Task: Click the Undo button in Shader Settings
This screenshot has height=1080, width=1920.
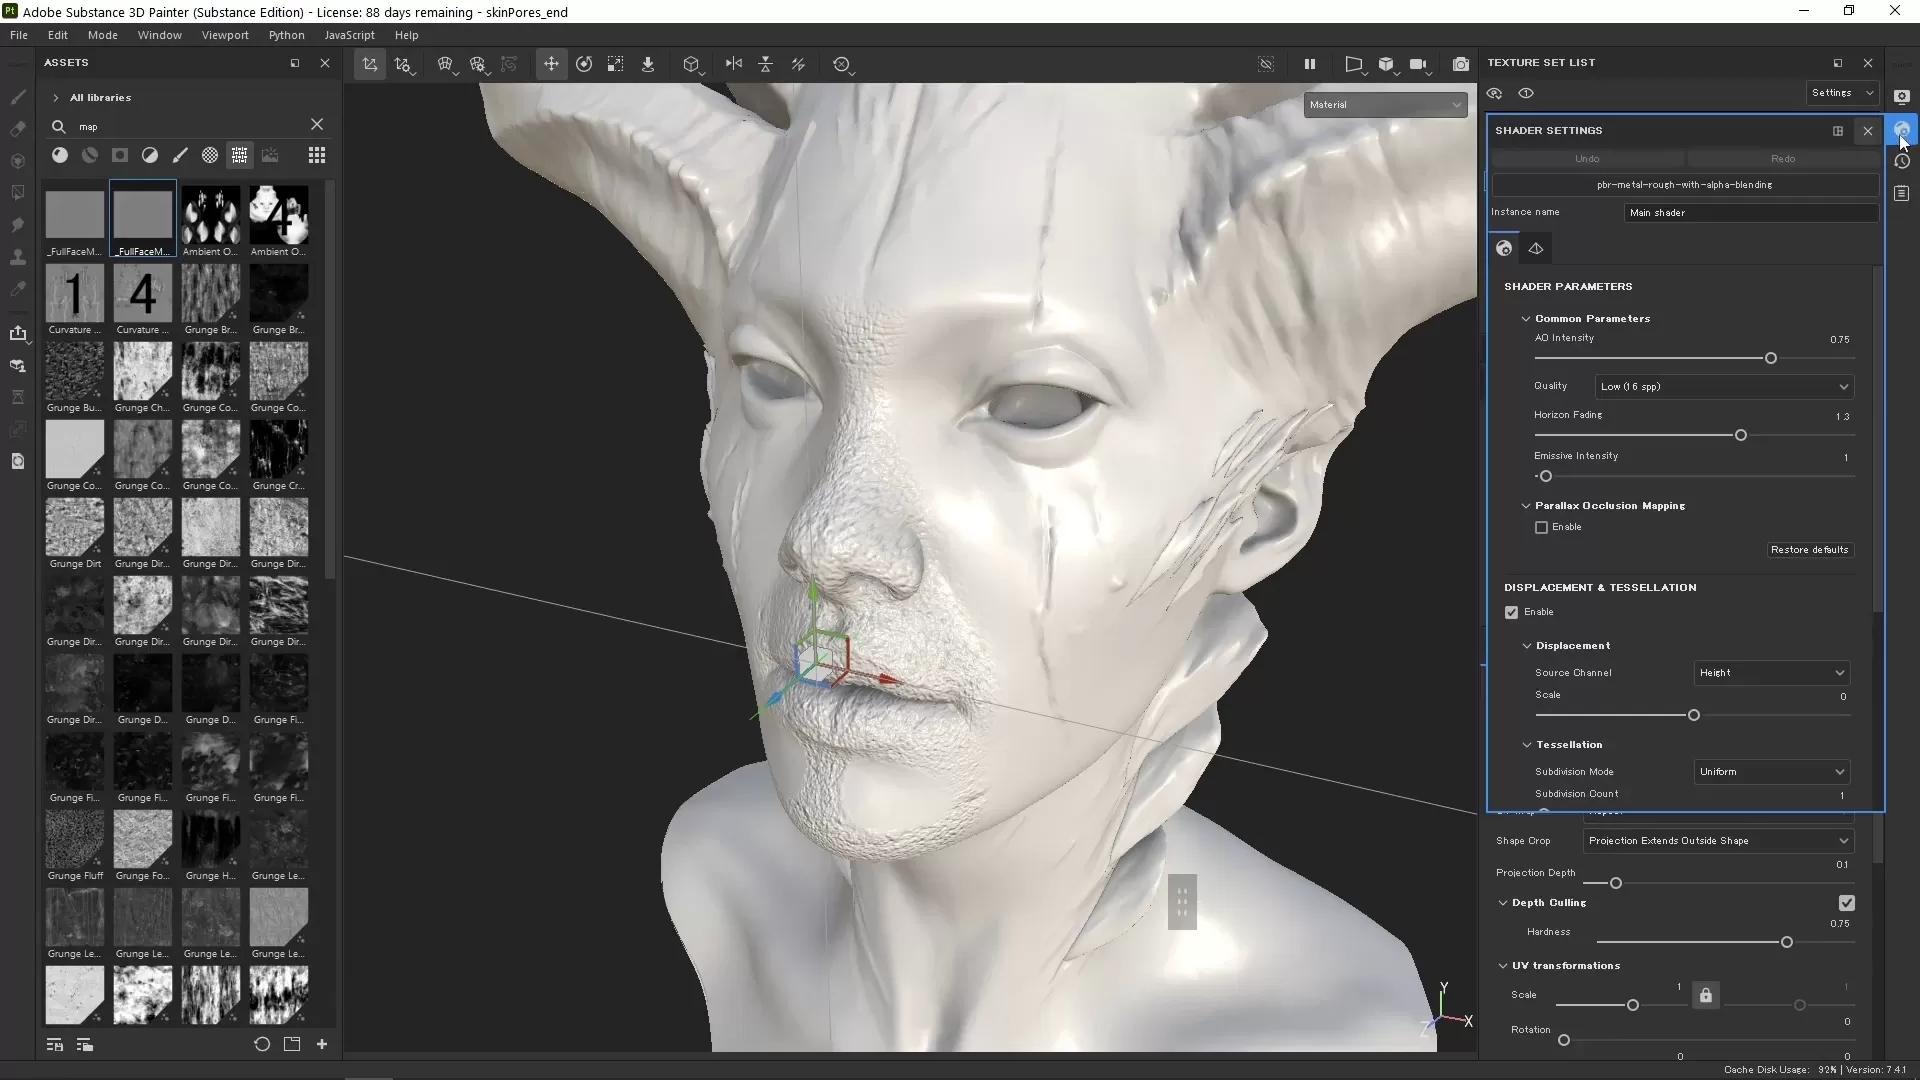Action: (x=1588, y=158)
